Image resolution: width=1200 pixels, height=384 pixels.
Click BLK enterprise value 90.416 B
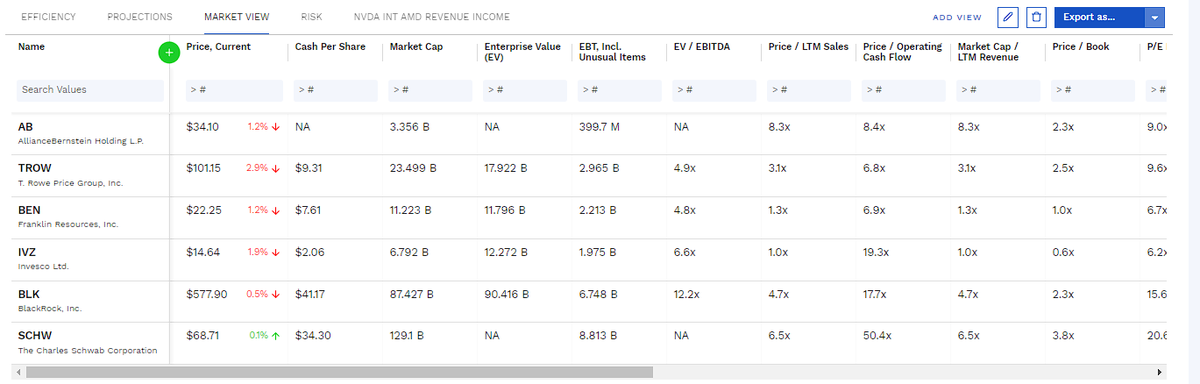click(506, 295)
